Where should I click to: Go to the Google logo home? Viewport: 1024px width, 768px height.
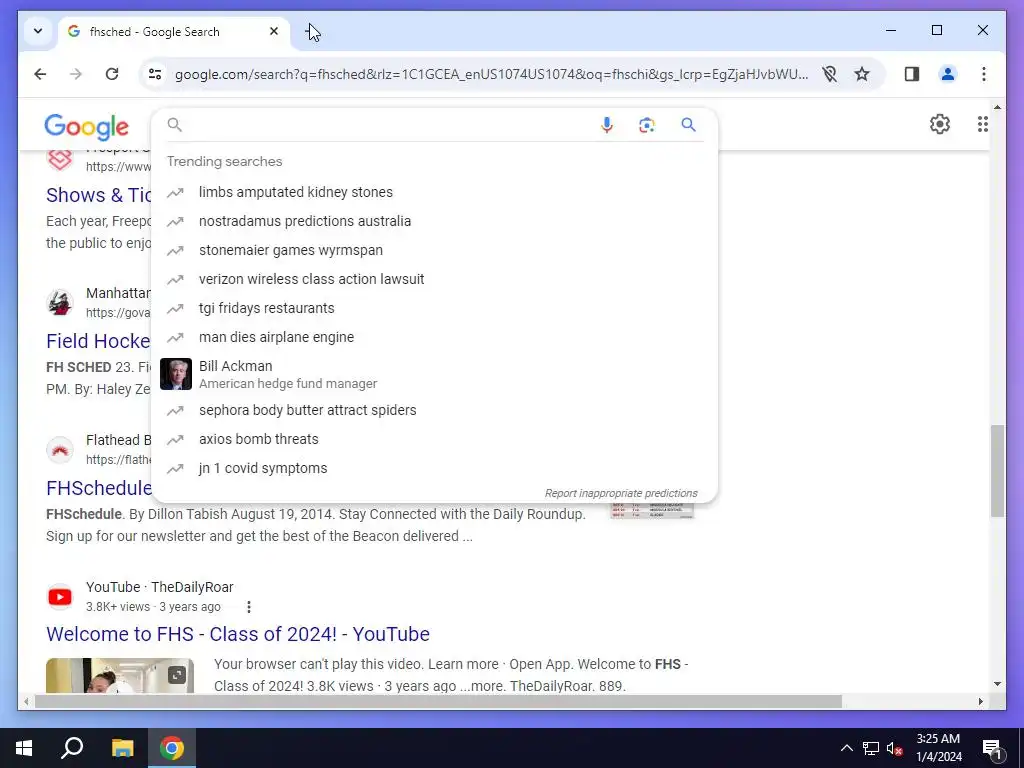pos(86,127)
